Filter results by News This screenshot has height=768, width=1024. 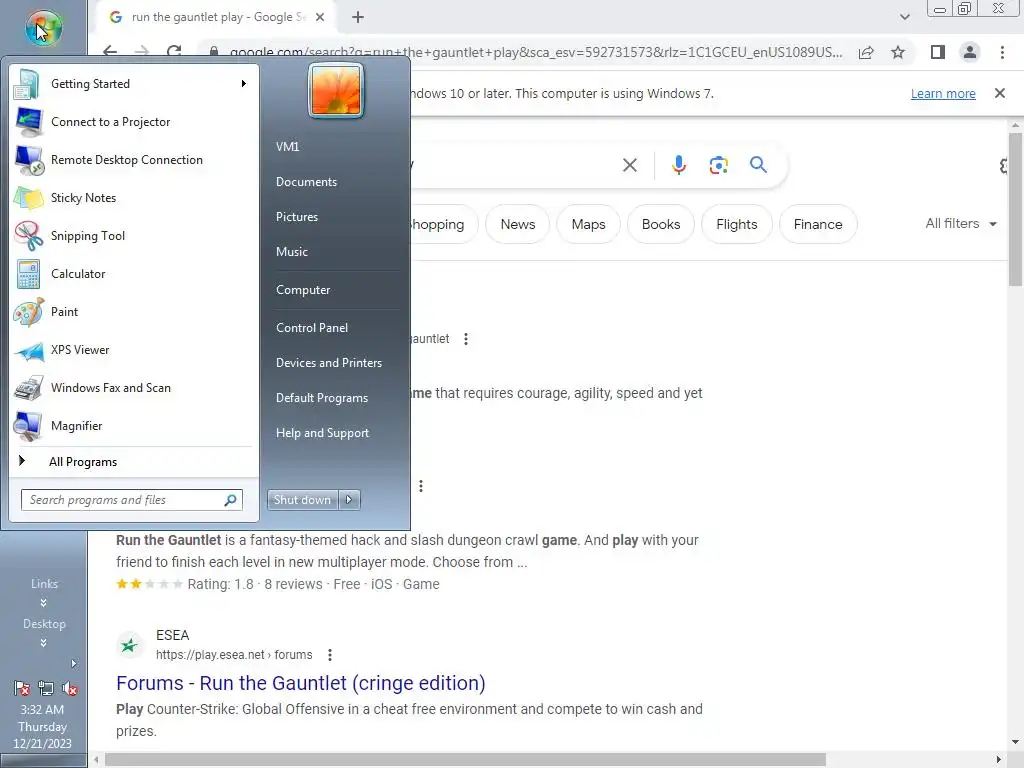[x=517, y=224]
